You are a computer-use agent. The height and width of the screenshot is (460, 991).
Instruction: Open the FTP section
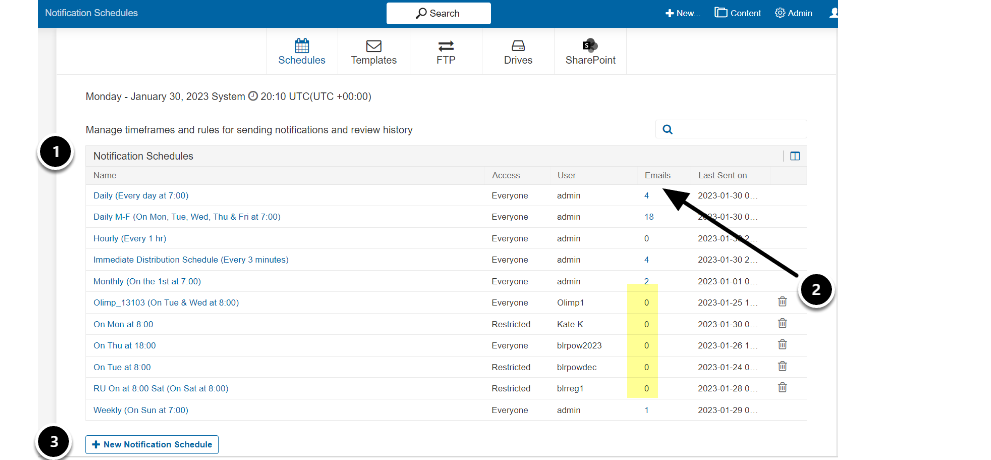coord(446,52)
